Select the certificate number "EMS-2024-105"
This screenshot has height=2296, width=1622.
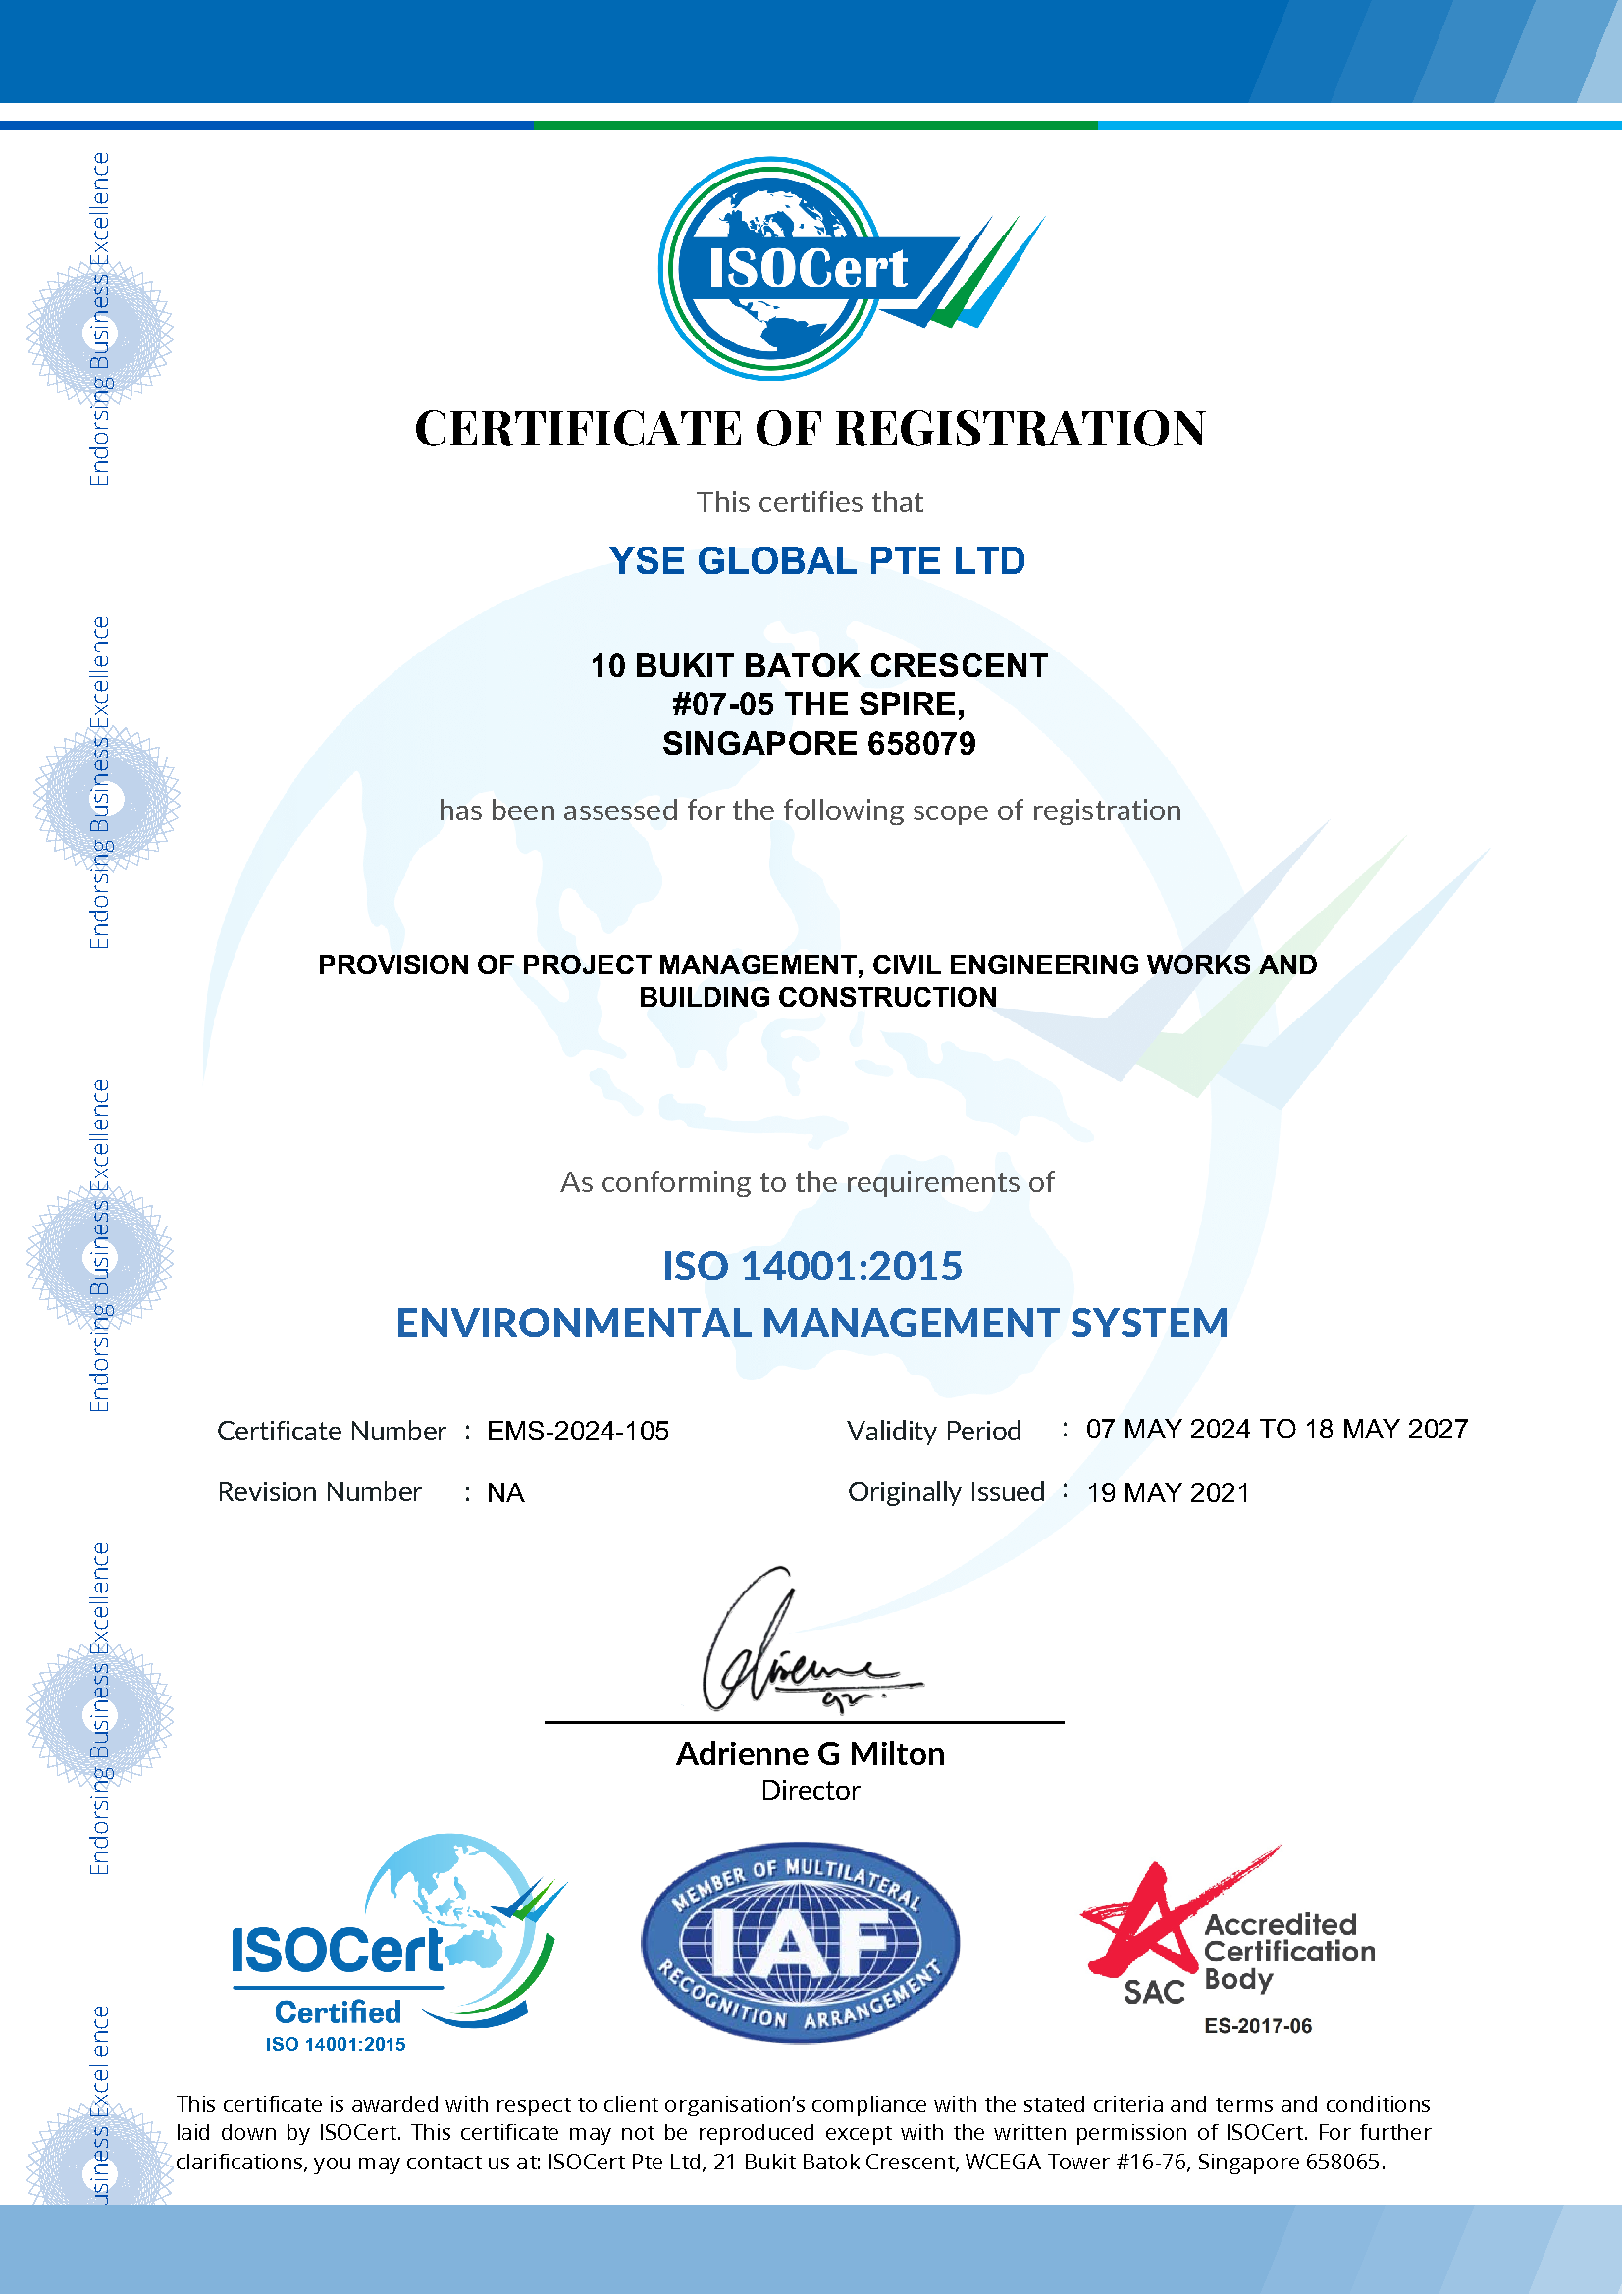coord(578,1432)
